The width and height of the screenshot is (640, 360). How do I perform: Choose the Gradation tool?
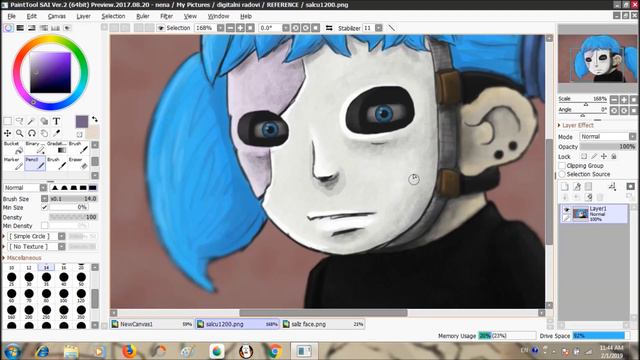coord(56,148)
